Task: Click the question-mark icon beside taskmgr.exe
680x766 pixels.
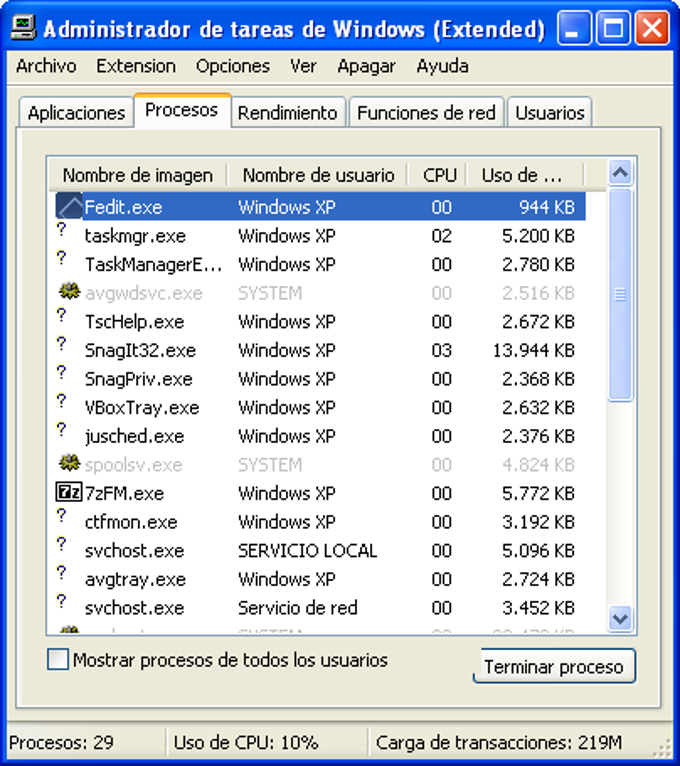Action: click(61, 229)
